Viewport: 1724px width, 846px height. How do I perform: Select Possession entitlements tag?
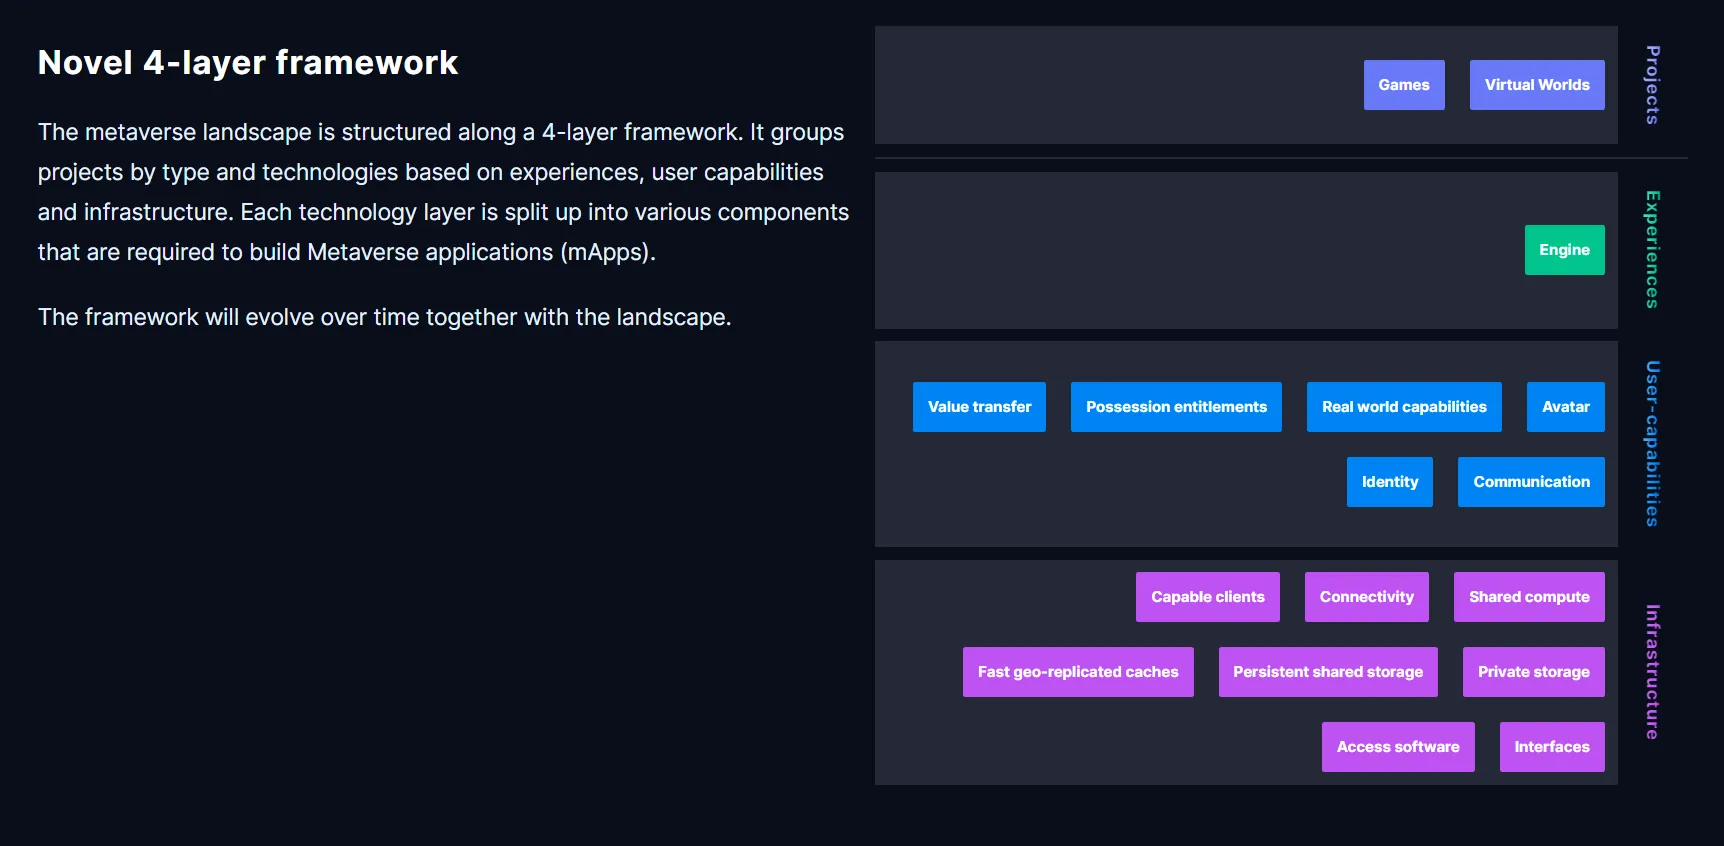tap(1176, 407)
